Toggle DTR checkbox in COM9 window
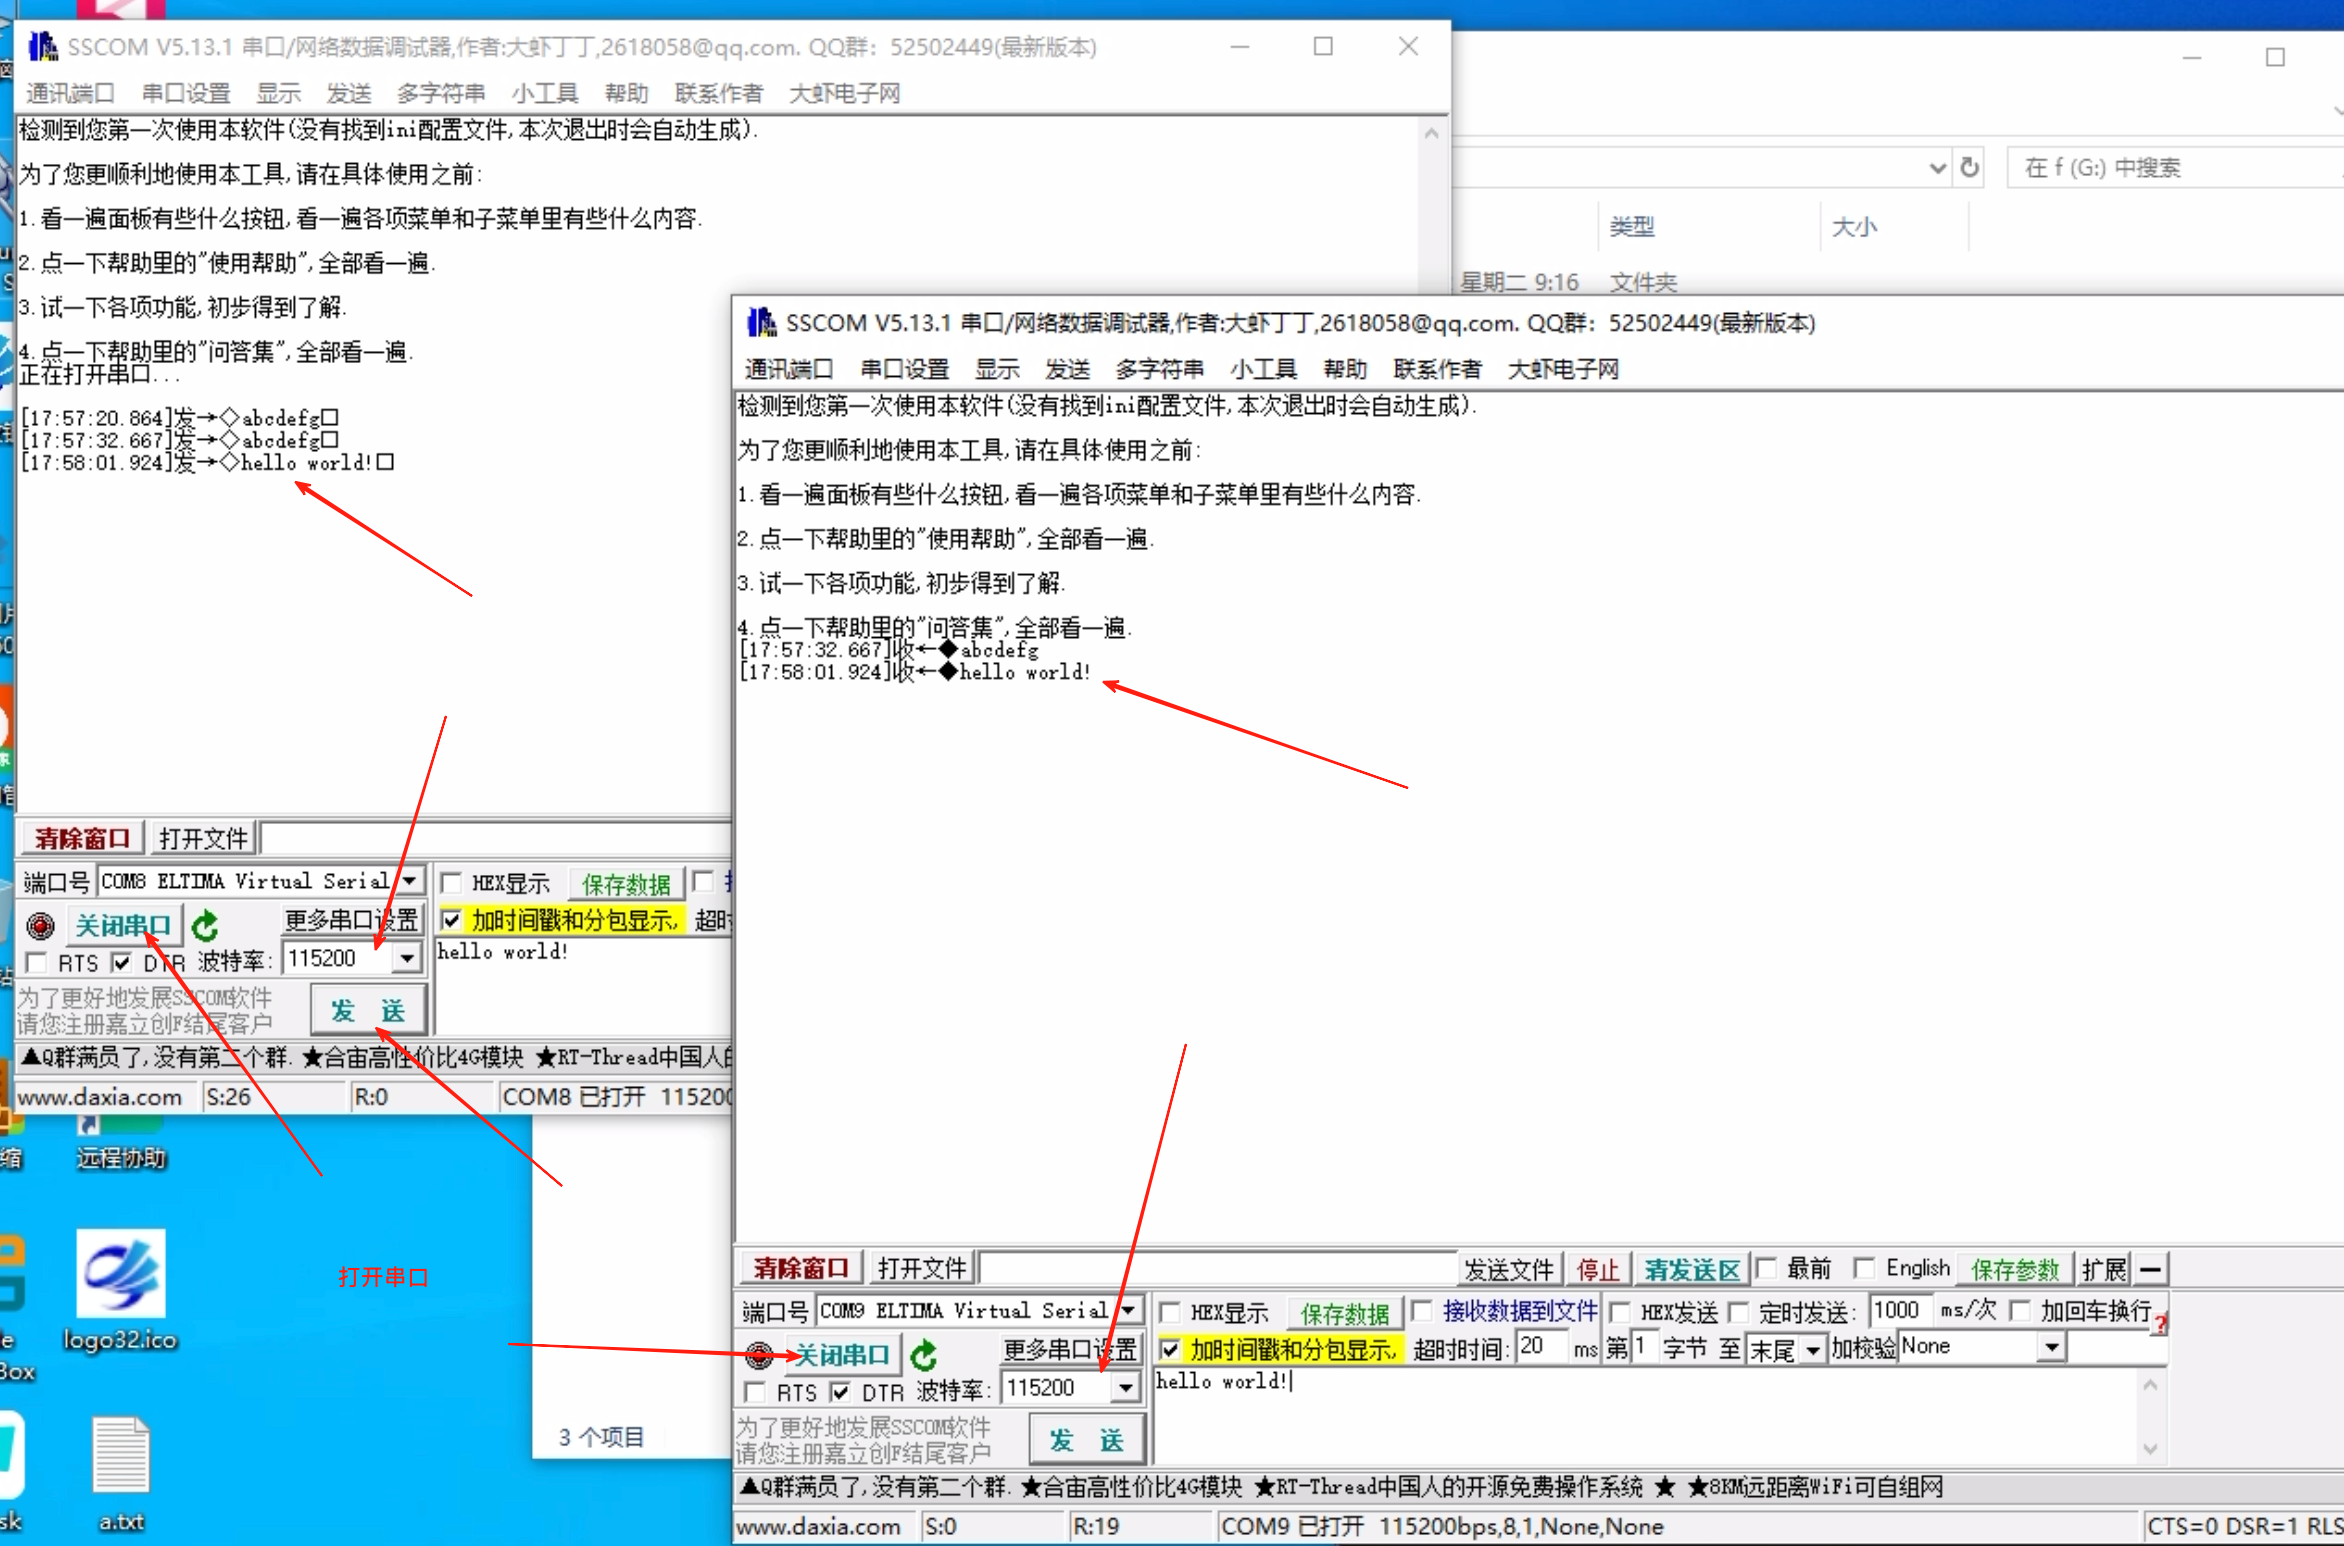Viewport: 2344px width, 1546px height. (x=840, y=1392)
